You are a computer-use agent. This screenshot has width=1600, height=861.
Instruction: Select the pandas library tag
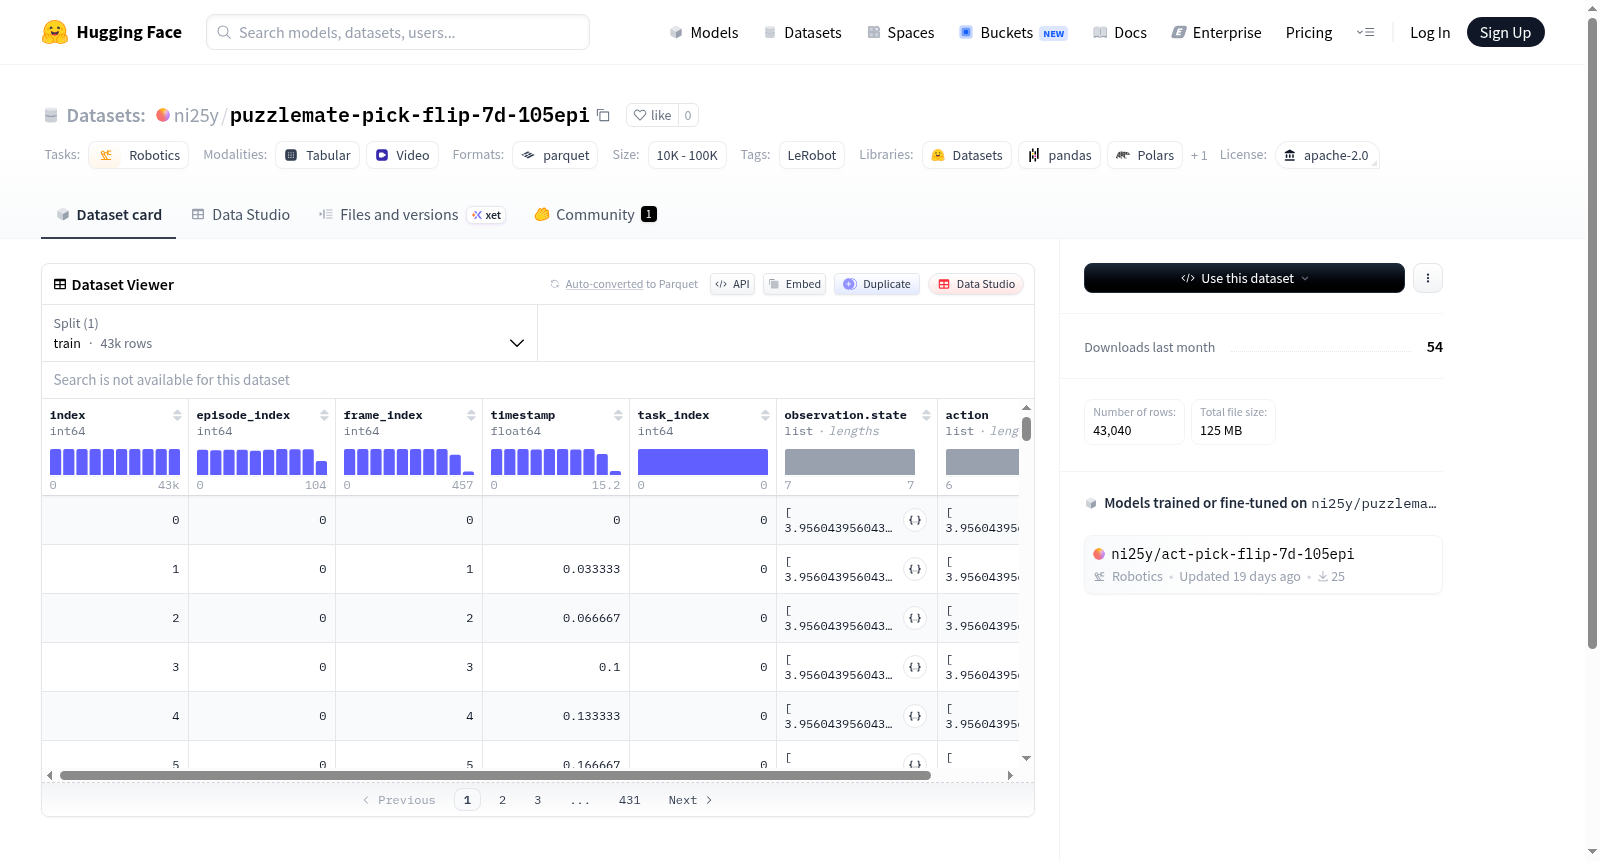click(x=1060, y=155)
